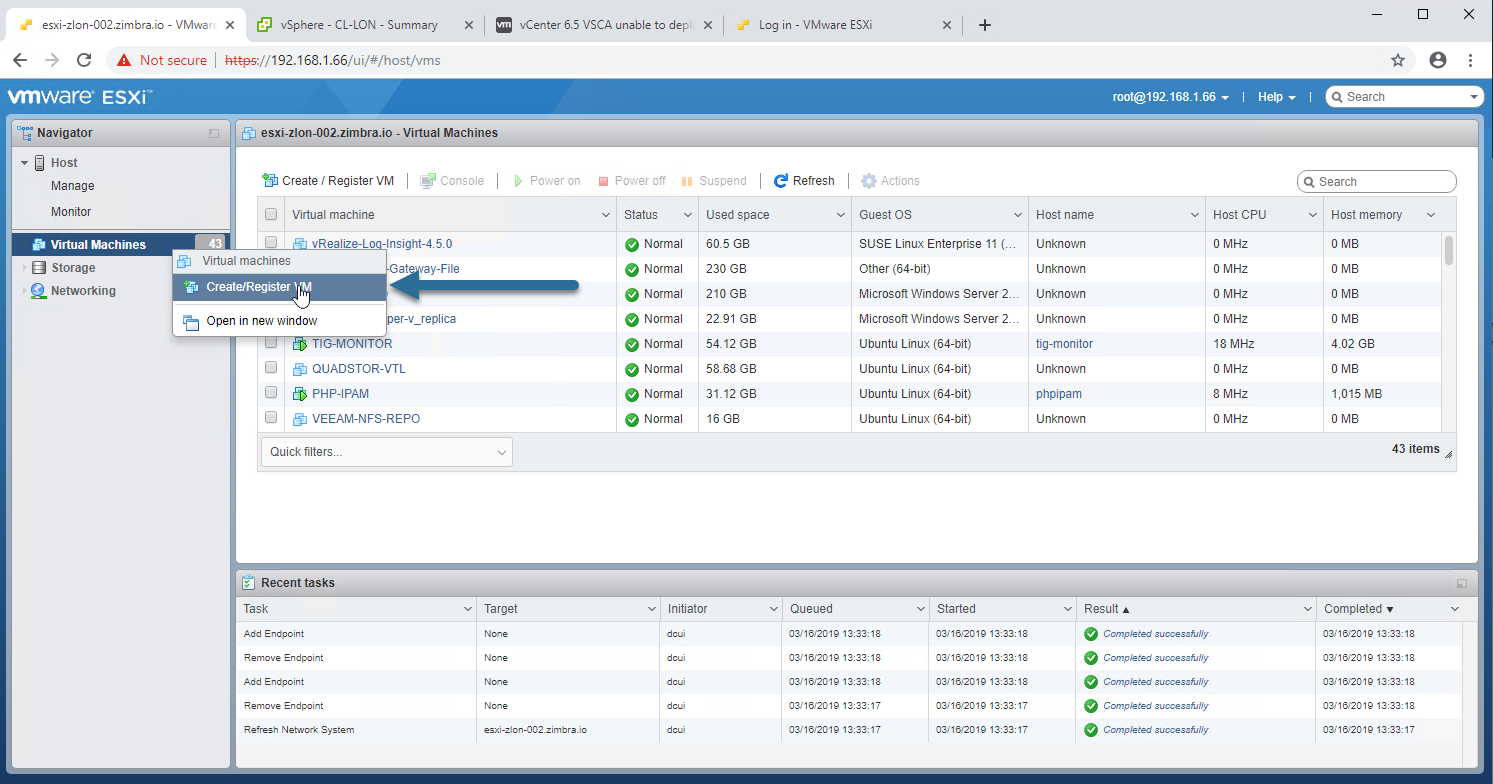Open the Guest OS column menu arrow
Image resolution: width=1493 pixels, height=784 pixels.
point(1018,215)
